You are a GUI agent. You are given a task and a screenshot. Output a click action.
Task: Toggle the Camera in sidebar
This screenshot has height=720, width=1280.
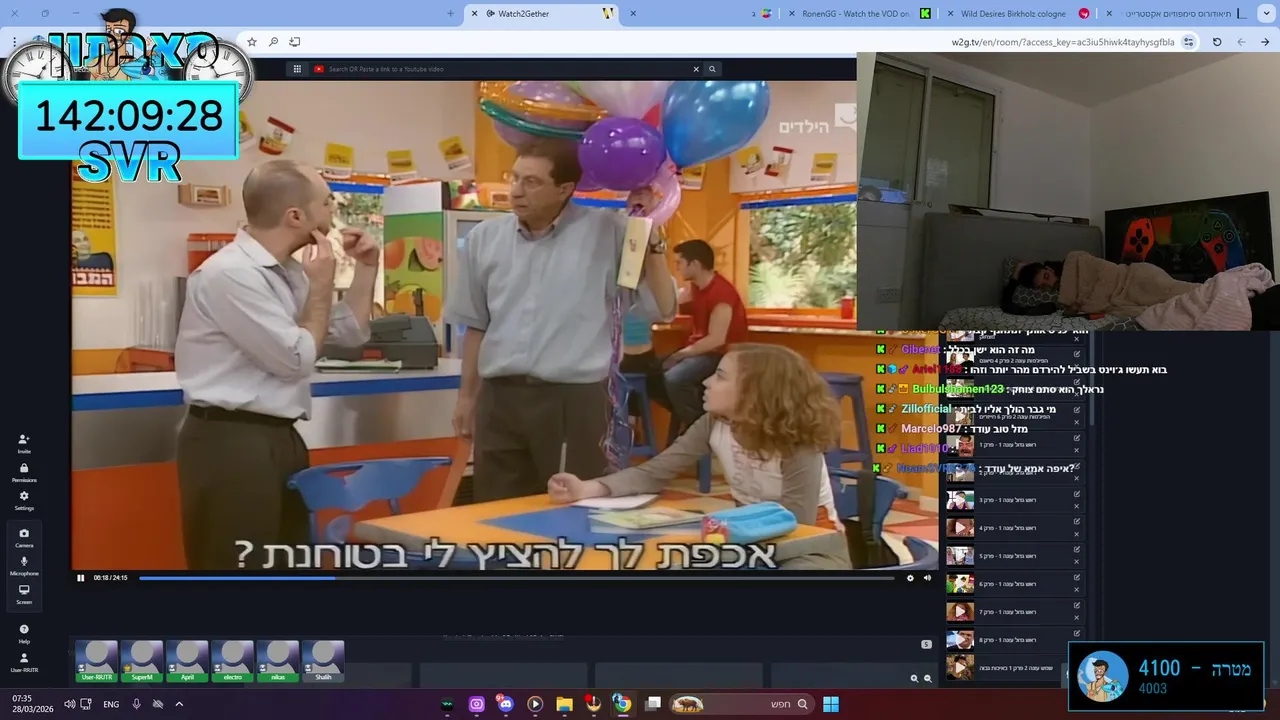coord(24,538)
